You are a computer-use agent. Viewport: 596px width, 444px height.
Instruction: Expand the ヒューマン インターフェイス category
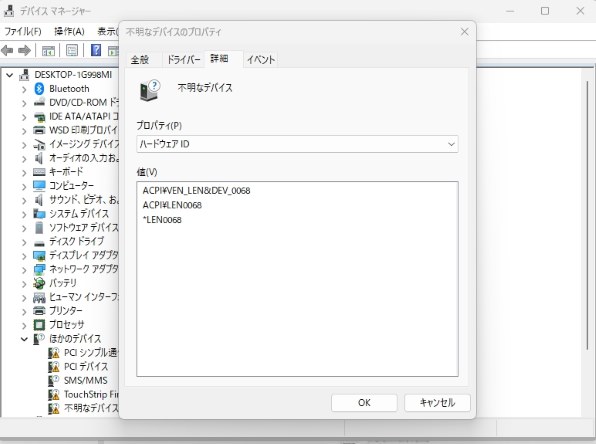(24, 298)
